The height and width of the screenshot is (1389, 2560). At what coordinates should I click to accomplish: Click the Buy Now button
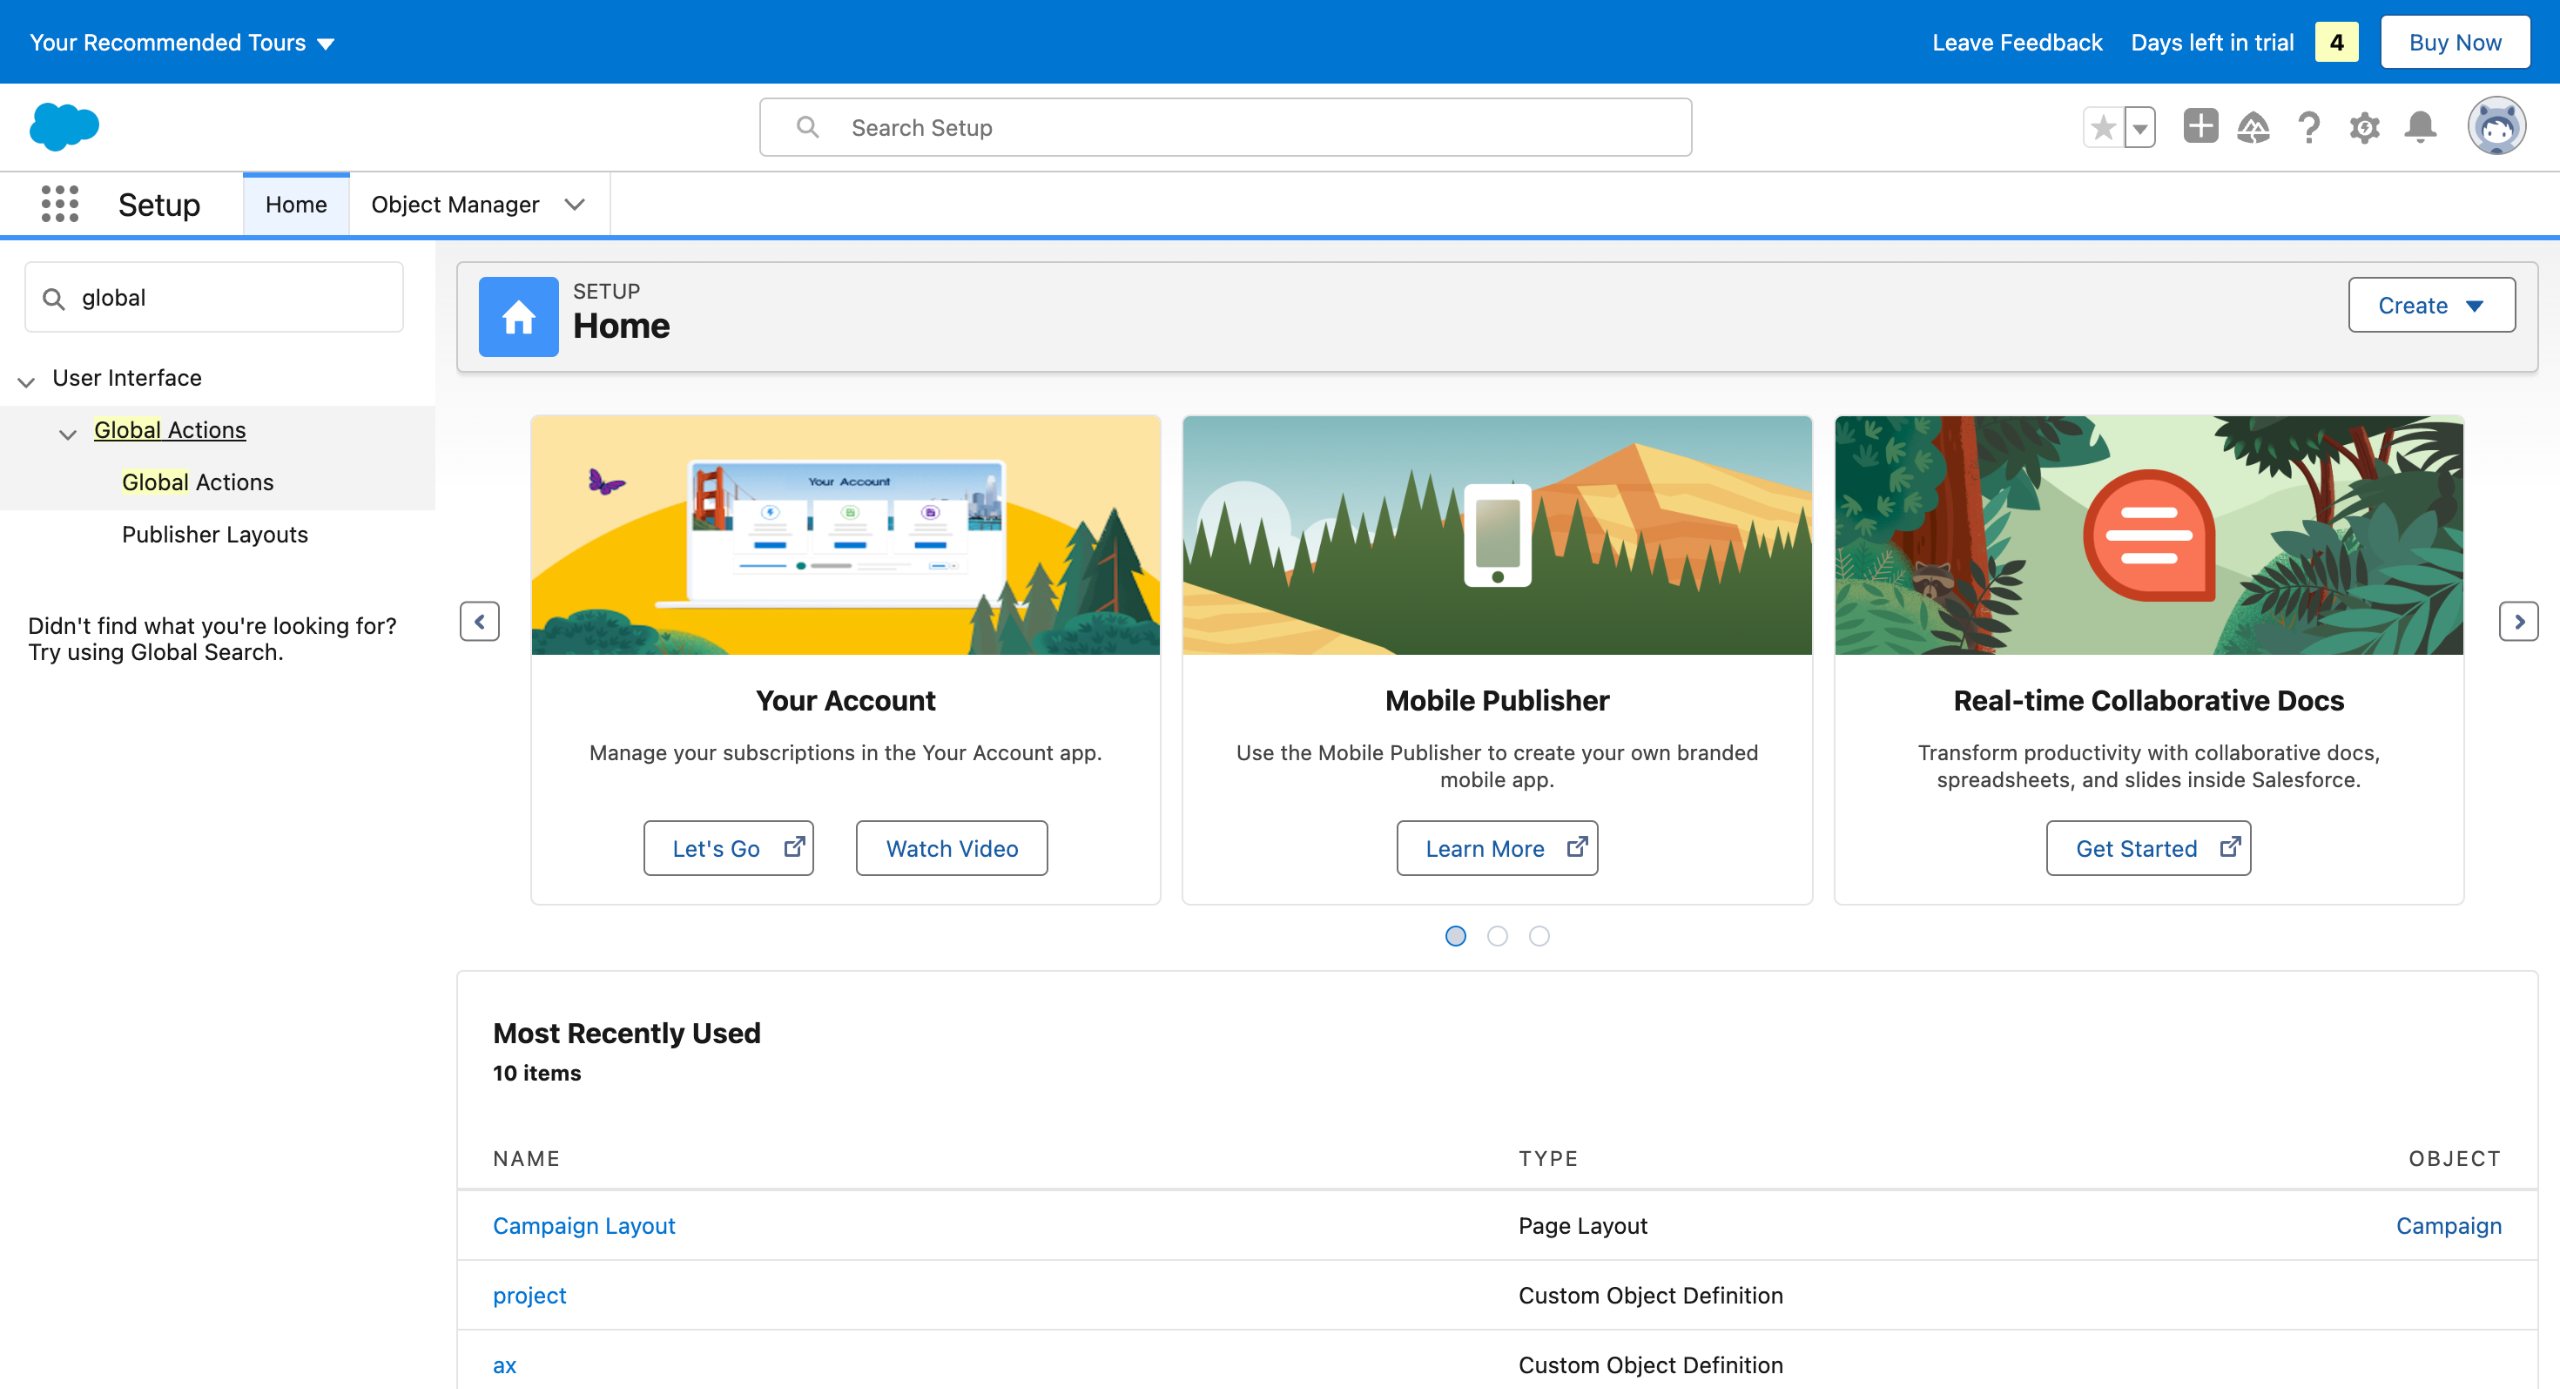tap(2455, 42)
